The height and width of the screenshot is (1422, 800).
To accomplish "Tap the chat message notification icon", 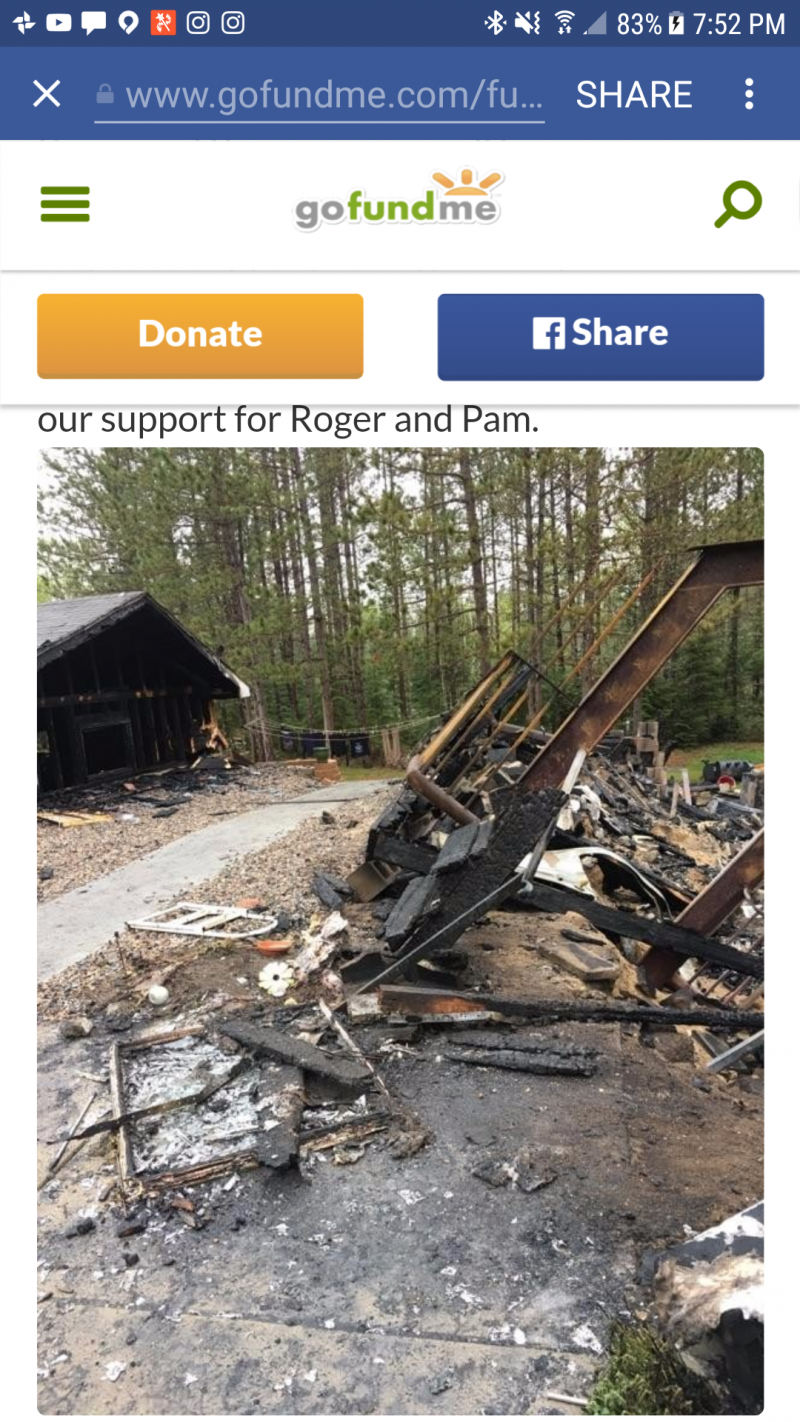I will click(x=93, y=23).
